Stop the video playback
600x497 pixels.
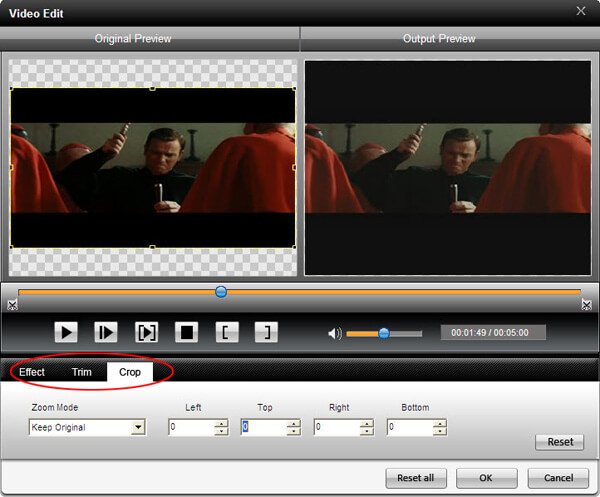186,332
